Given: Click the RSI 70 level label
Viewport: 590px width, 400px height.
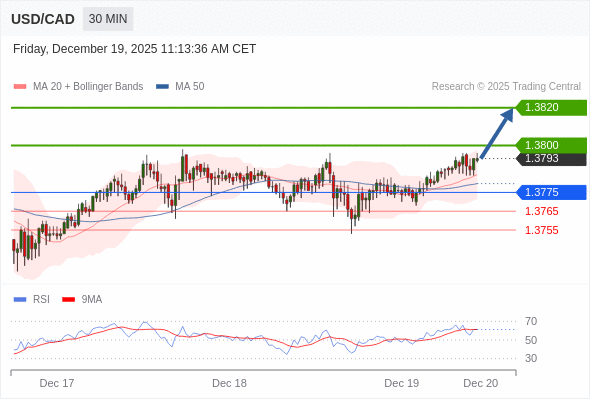Looking at the screenshot, I should point(531,321).
